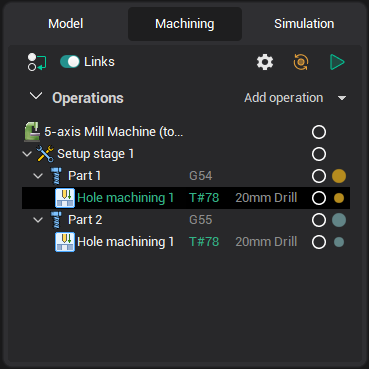The width and height of the screenshot is (369, 369).
Task: Toggle the circle for 5-axis Mill Machine
Action: 319,132
